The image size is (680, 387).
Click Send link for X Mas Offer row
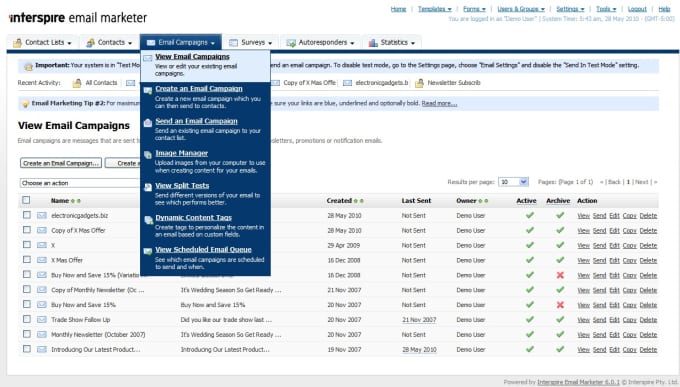[x=599, y=260]
